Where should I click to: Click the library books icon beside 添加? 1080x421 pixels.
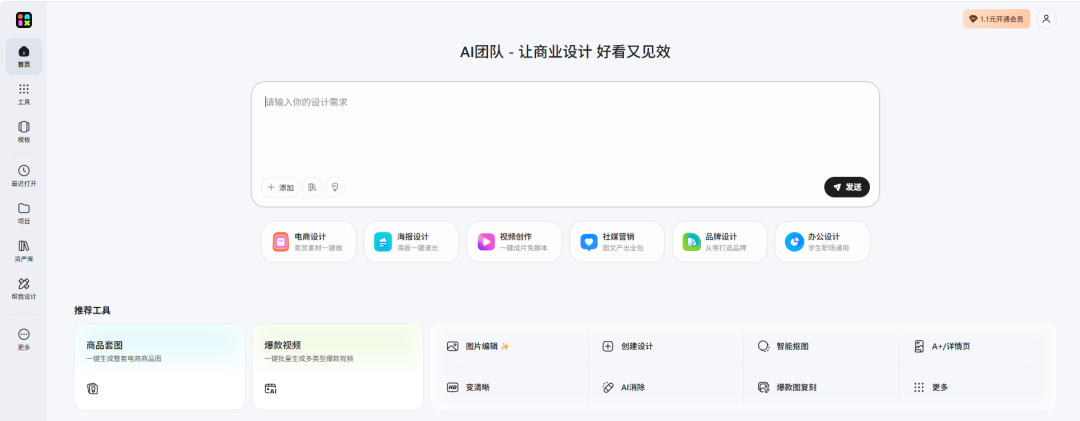tap(313, 187)
